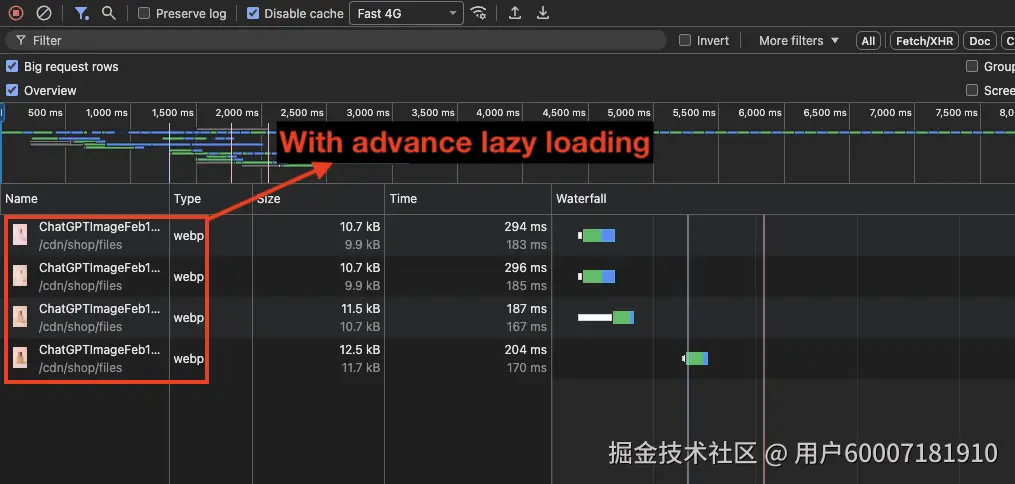Click webp type in 204 ms row

(188, 358)
